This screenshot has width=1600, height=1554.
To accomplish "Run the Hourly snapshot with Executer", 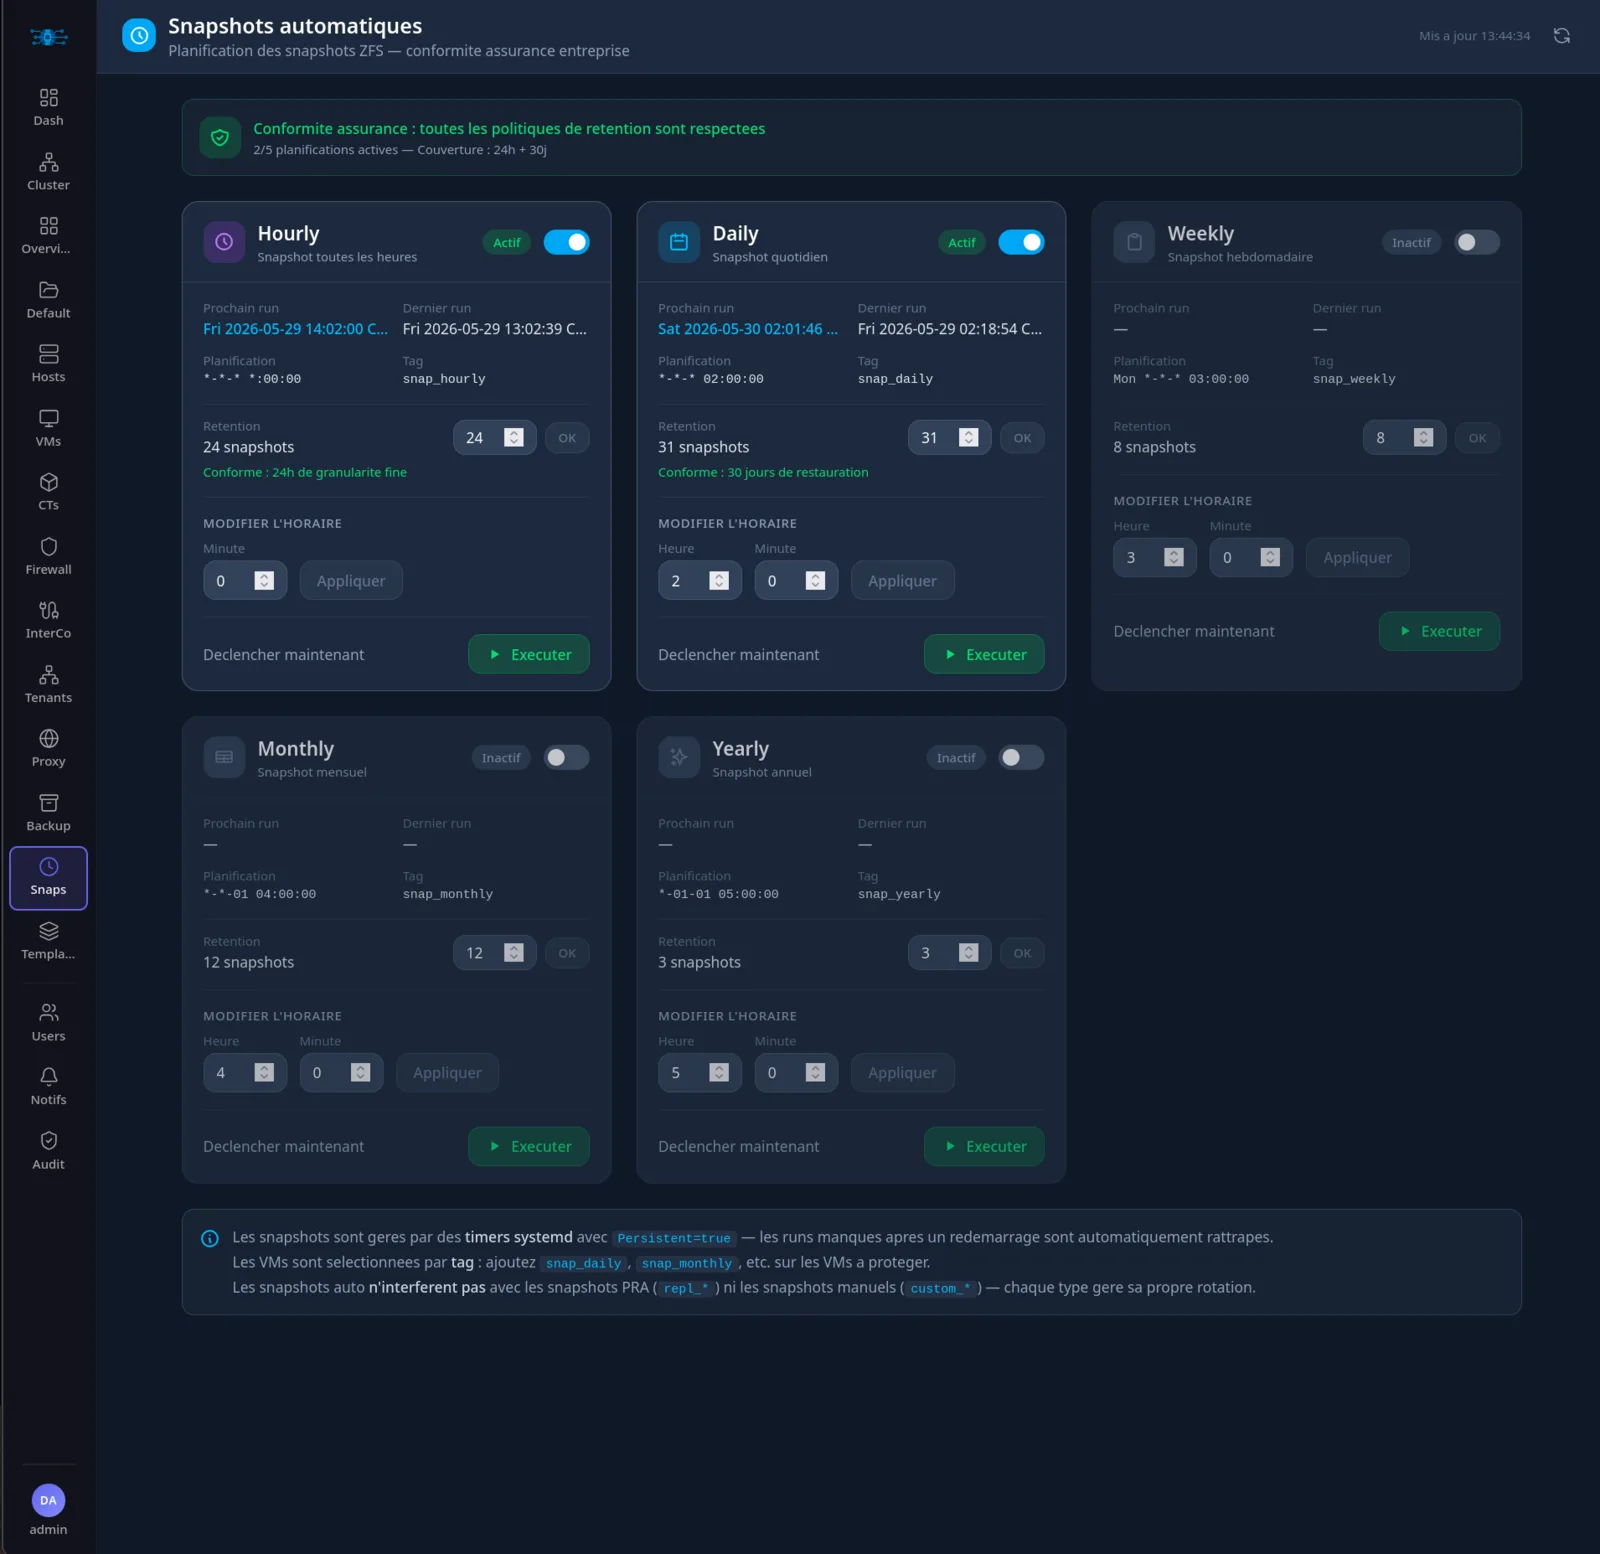I will click(x=529, y=654).
